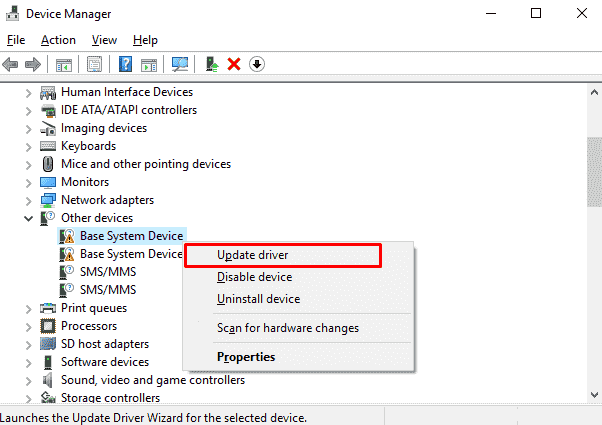Select the second SMS/MMS device
602x425 pixels.
[x=108, y=290]
